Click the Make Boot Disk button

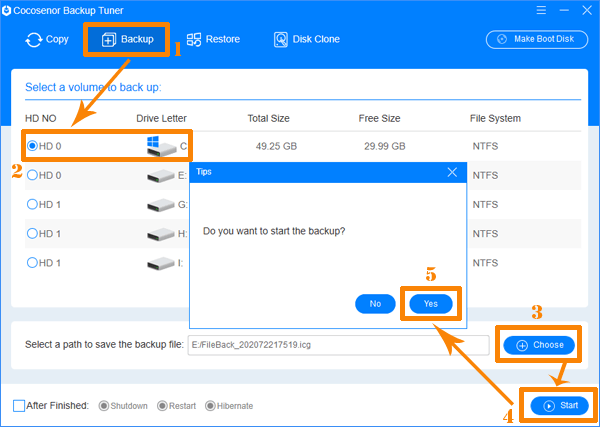click(537, 39)
